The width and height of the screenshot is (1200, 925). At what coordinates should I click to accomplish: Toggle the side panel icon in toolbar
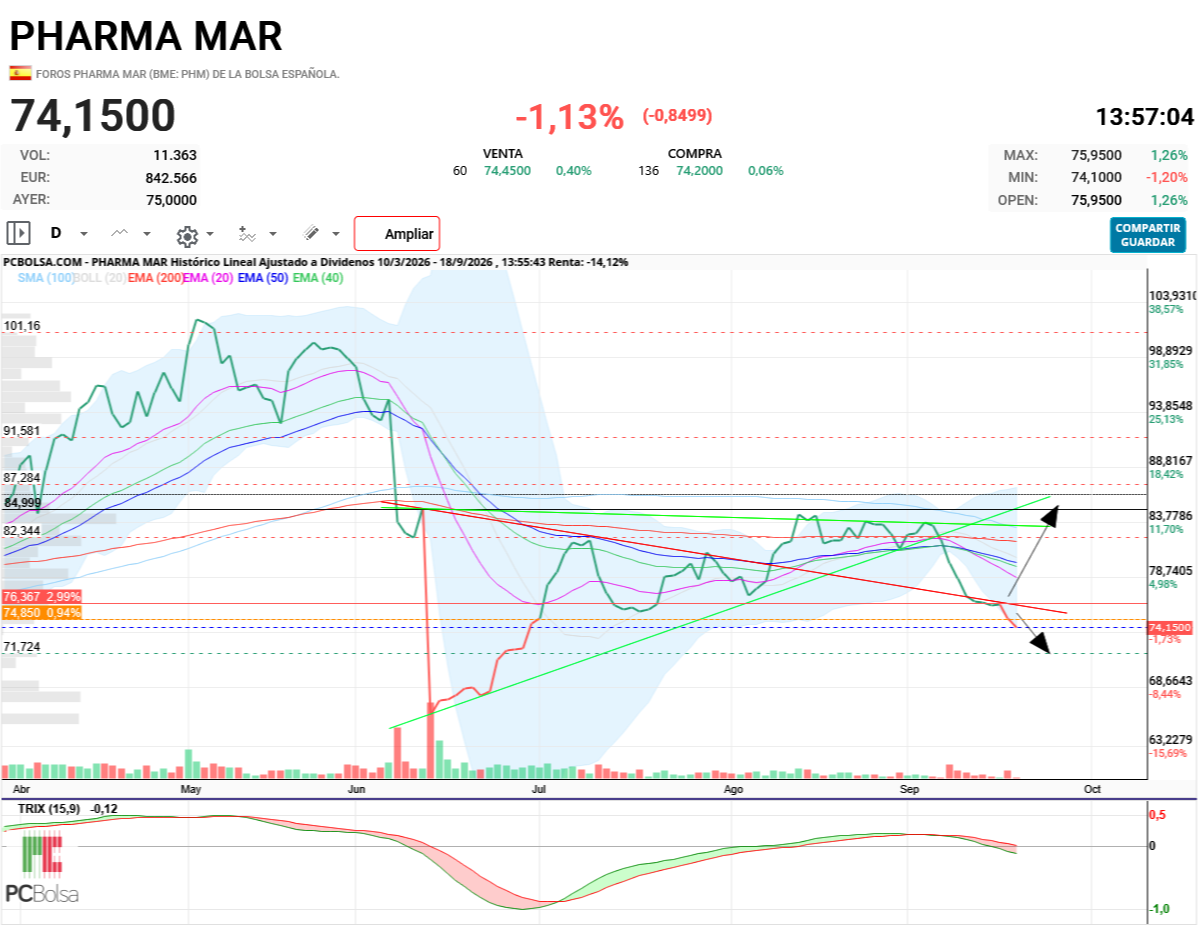click(18, 233)
